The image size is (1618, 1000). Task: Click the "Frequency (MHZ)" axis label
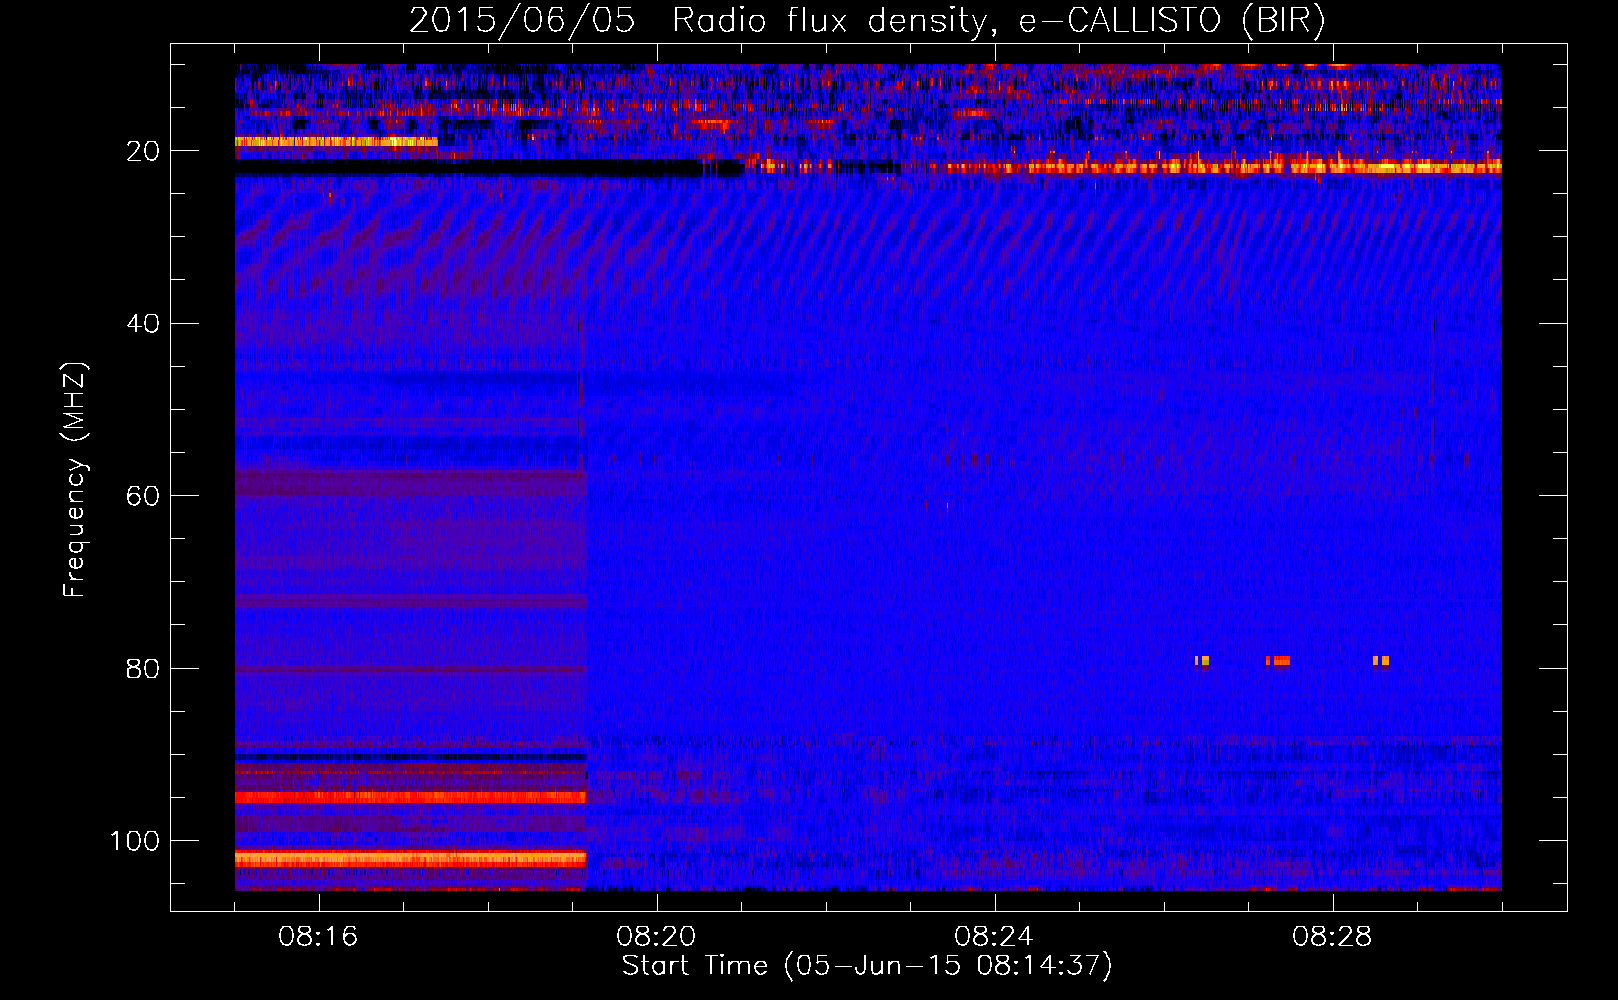pos(75,479)
